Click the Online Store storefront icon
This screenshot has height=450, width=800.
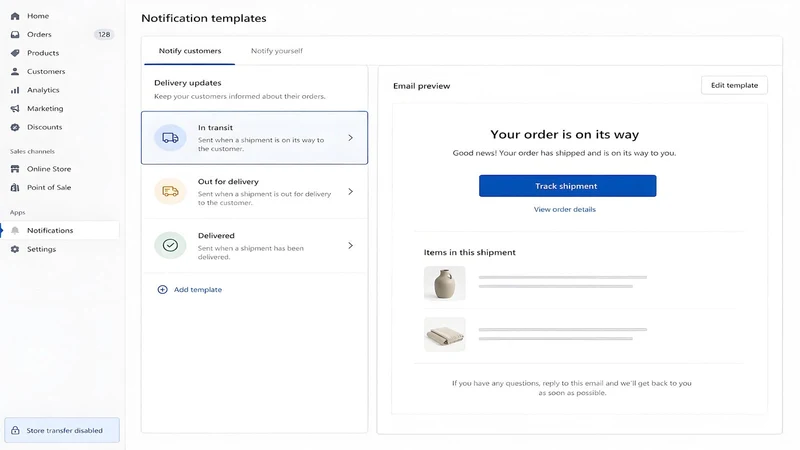click(x=15, y=169)
